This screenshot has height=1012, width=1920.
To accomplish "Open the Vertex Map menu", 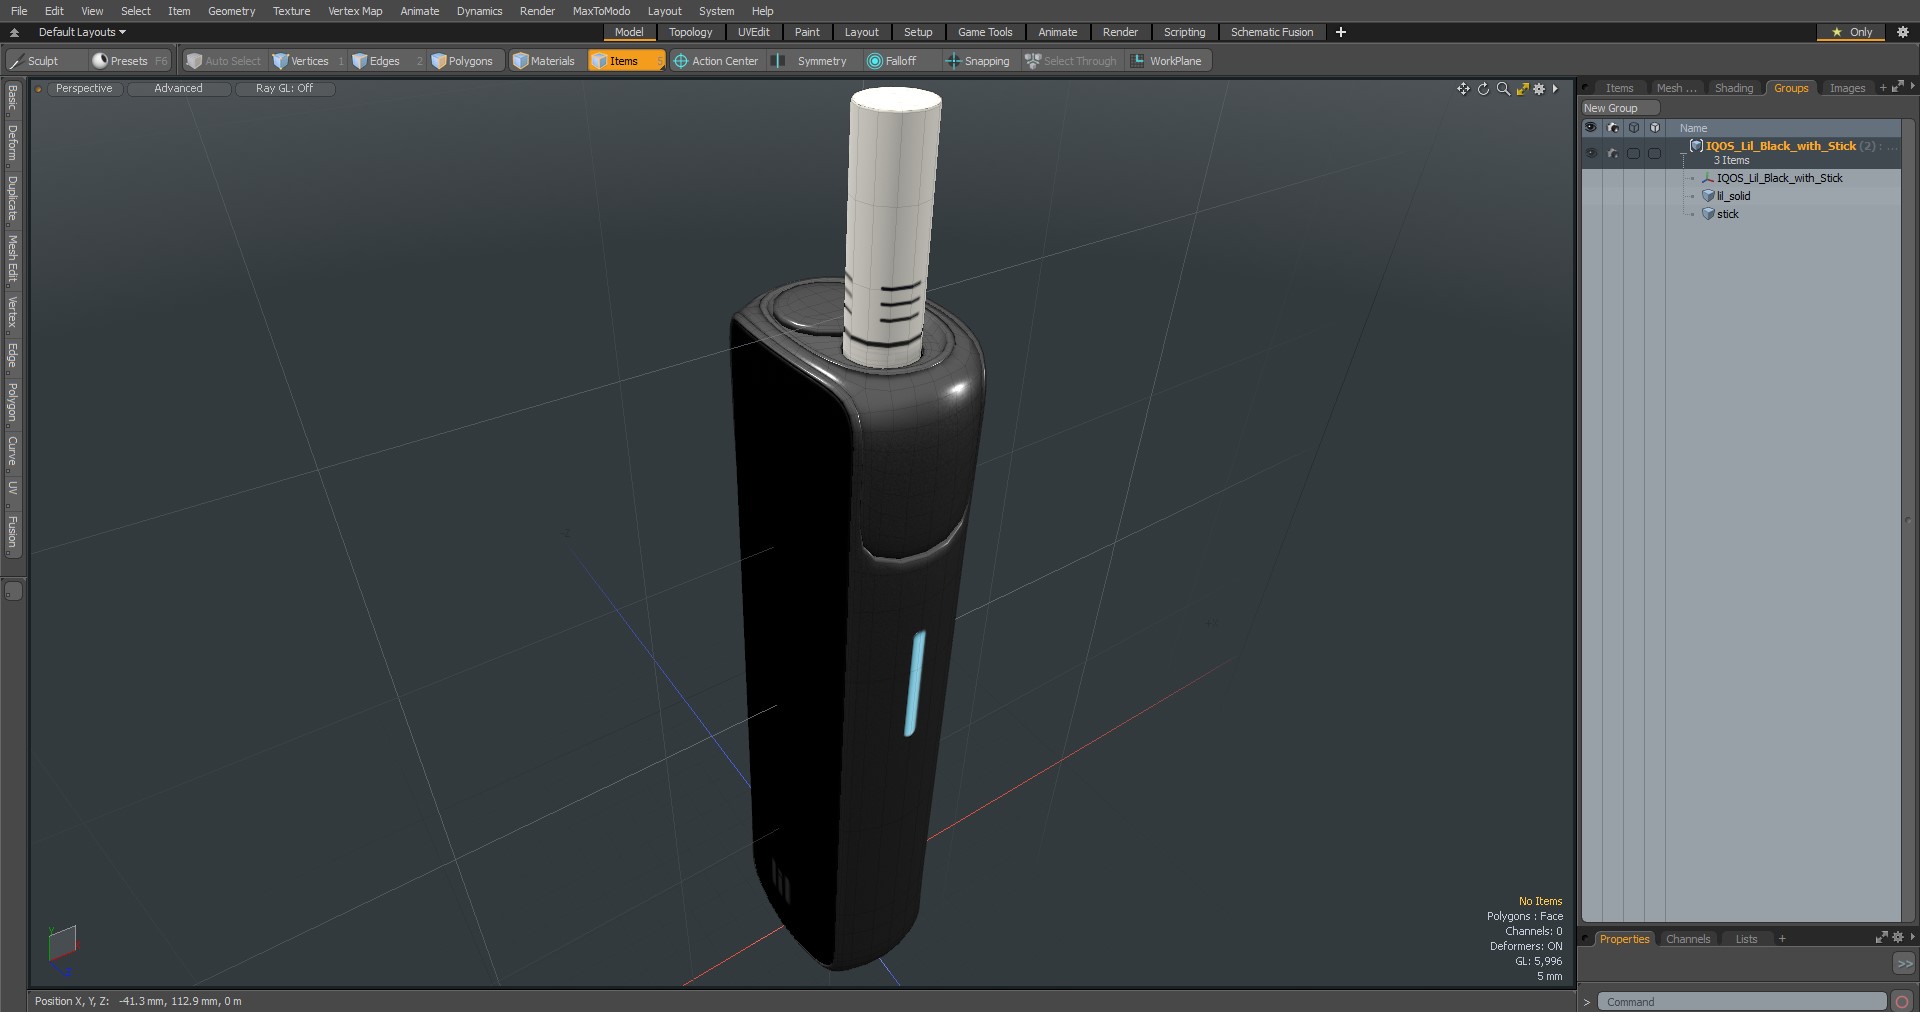I will point(355,11).
